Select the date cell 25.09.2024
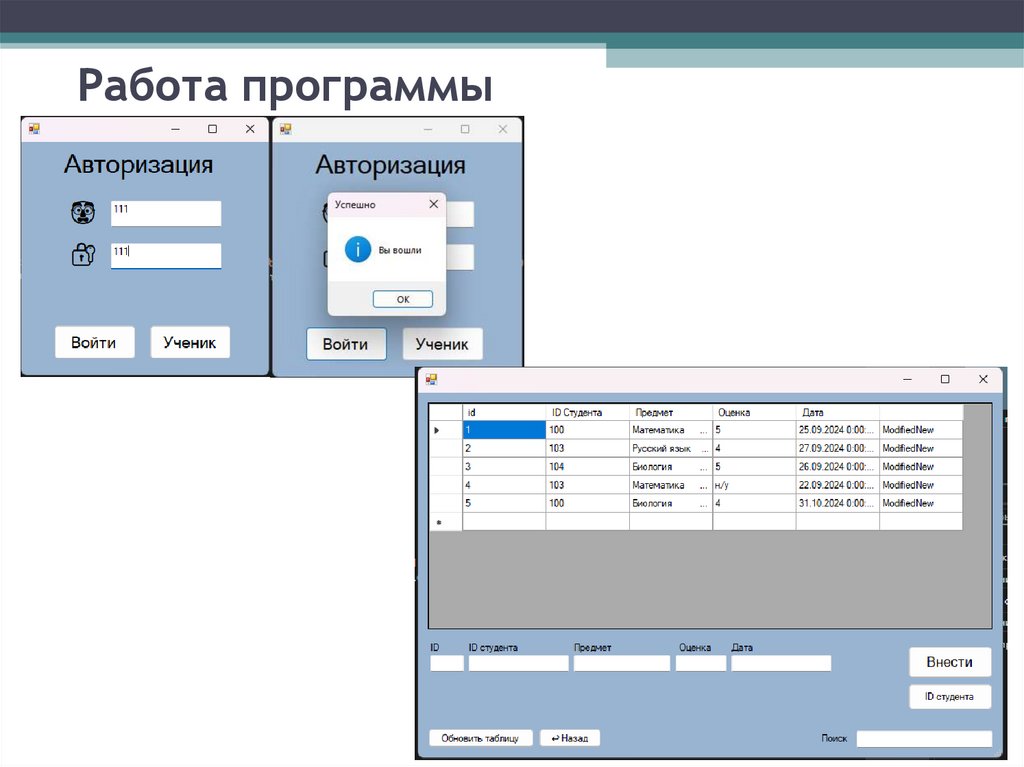This screenshot has width=1024, height=767. click(x=838, y=430)
